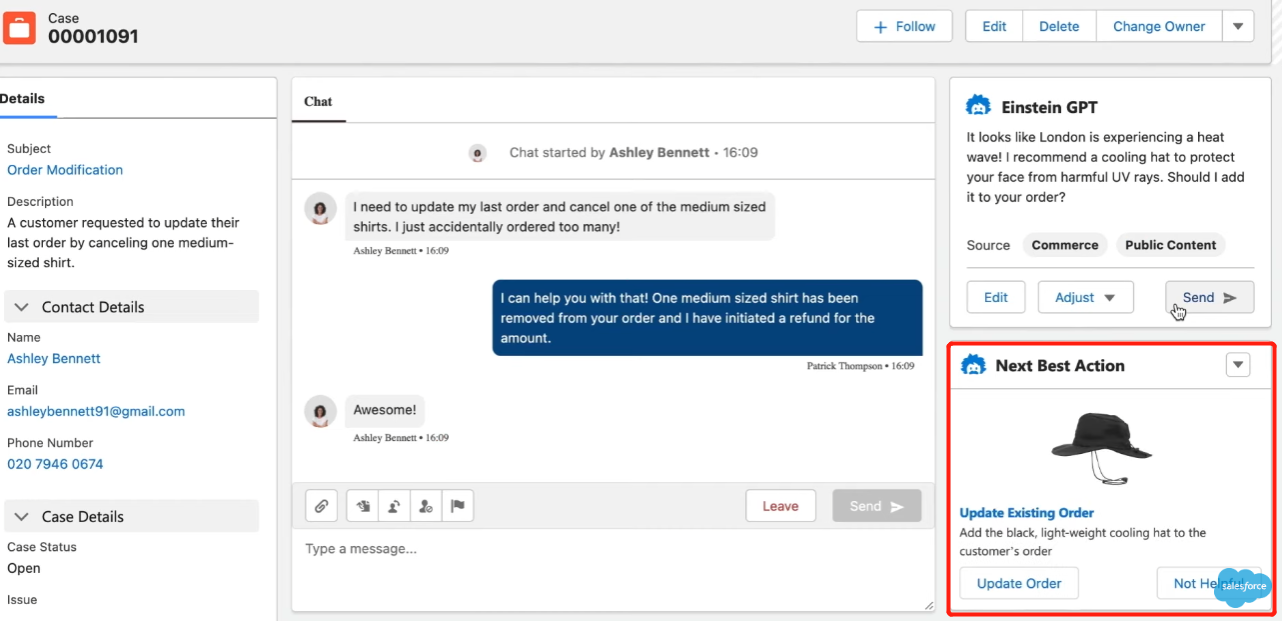This screenshot has height=621, width=1282.
Task: Click Ashley Bennett's avatar beside the "Awesome!" message
Action: [320, 411]
